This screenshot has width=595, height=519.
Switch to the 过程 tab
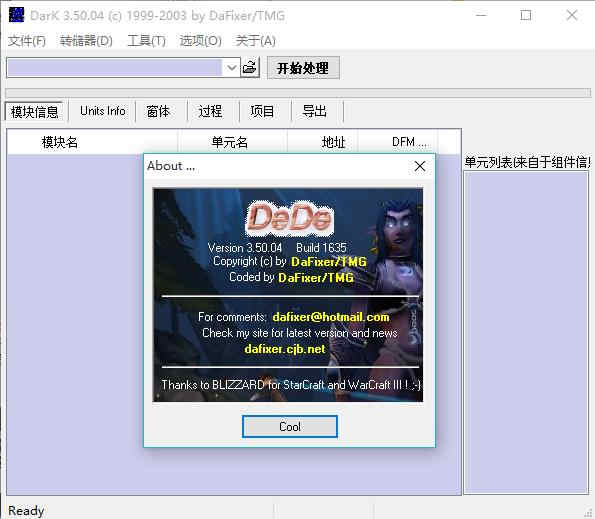(210, 111)
